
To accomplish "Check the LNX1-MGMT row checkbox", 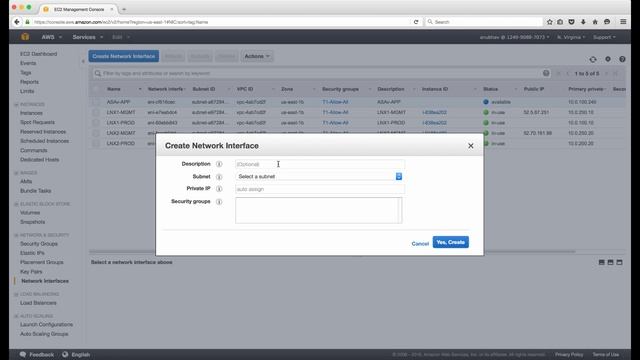I will tap(96, 112).
